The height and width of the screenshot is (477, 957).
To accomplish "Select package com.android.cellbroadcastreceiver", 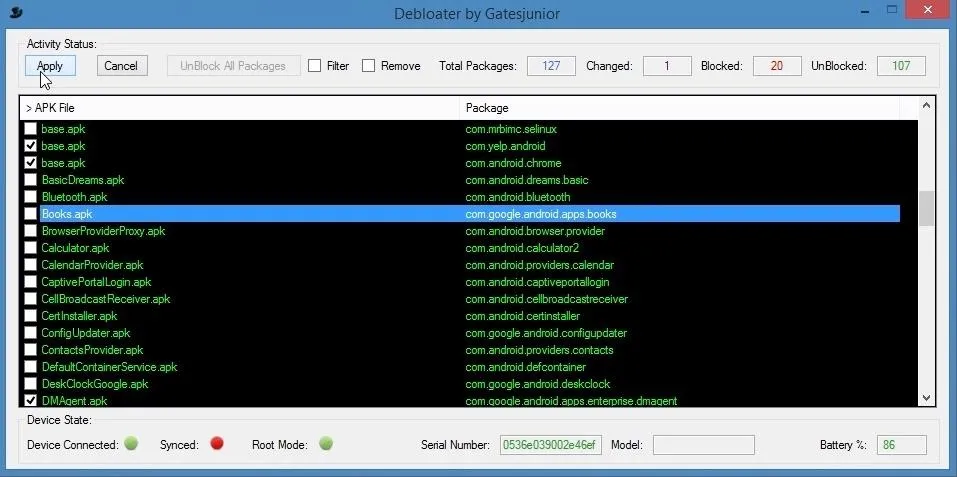I will click(546, 299).
